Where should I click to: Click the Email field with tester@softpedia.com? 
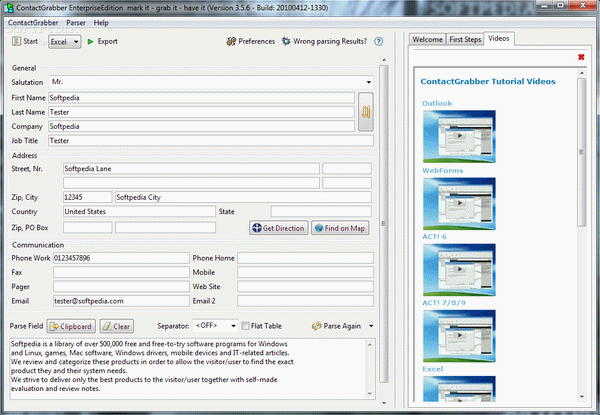tap(121, 301)
